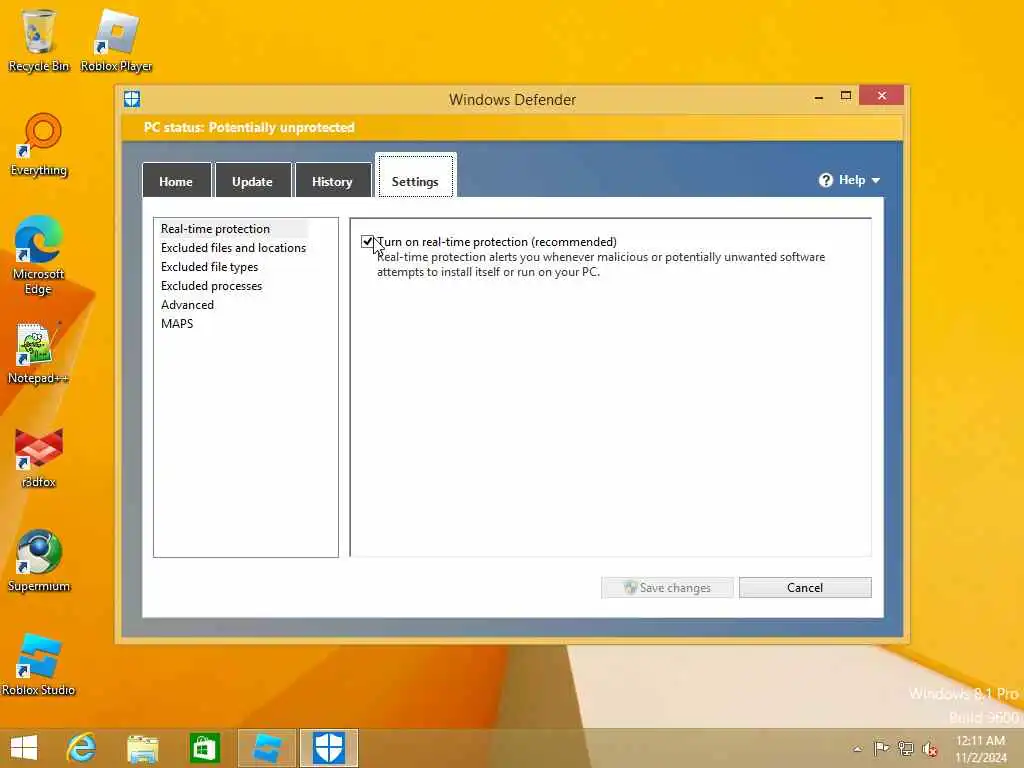Maximize the Windows Defender window
The height and width of the screenshot is (768, 1024).
[846, 95]
